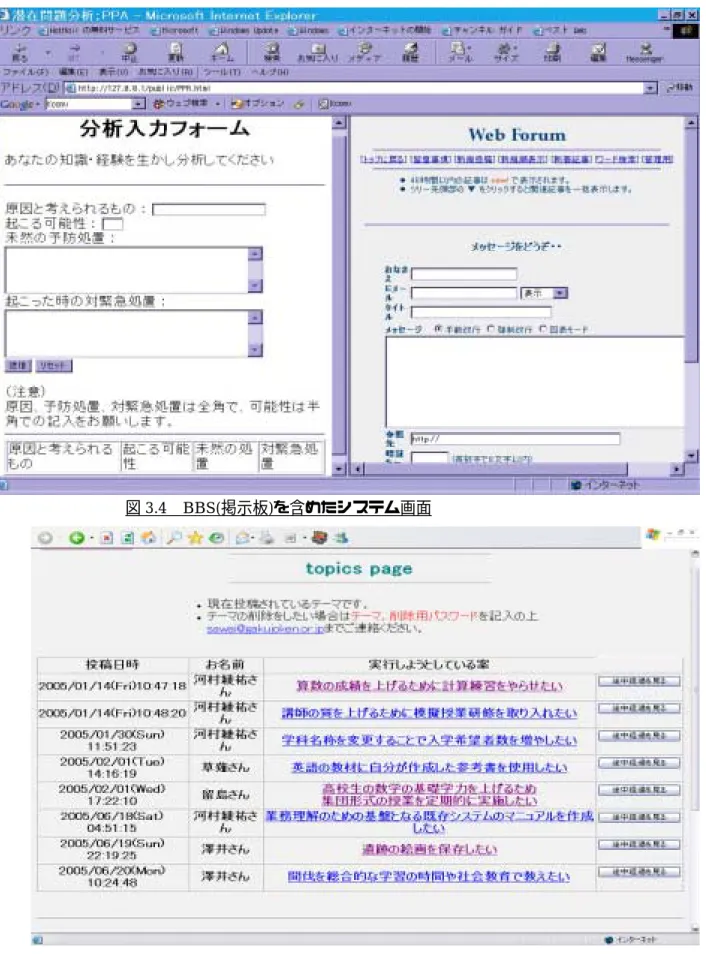Screen dimensions: 706x954
Task: Click the タイトル field in Web Forum
Action: coord(481,313)
